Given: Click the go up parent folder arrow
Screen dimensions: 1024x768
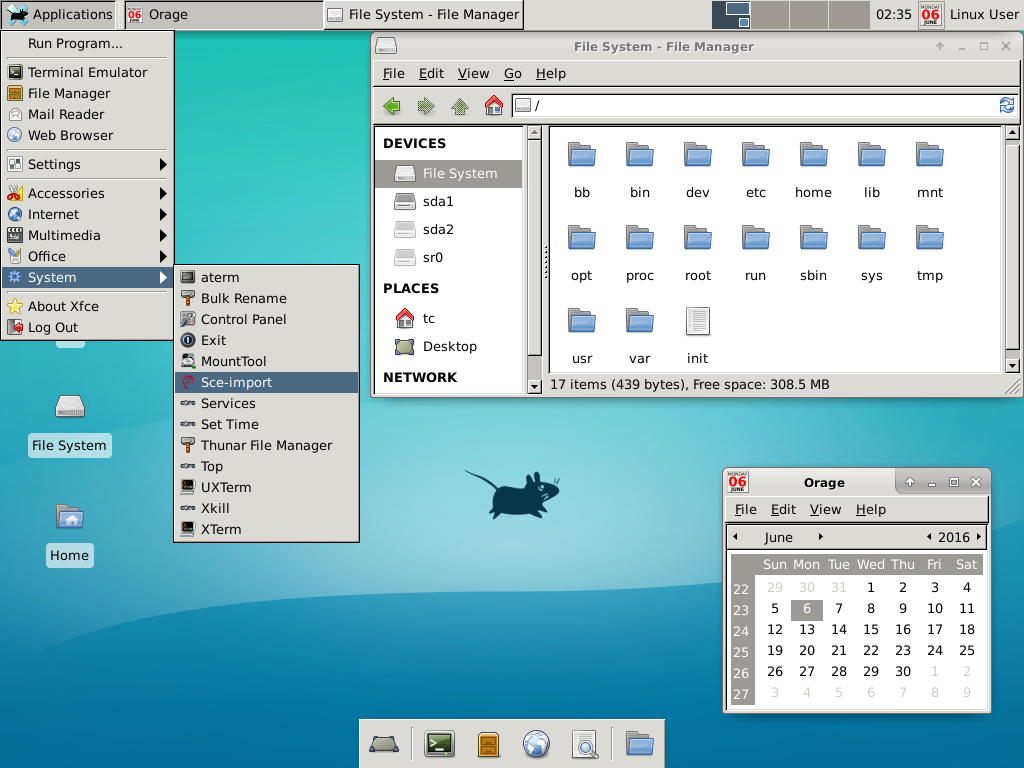Looking at the screenshot, I should click(x=460, y=106).
